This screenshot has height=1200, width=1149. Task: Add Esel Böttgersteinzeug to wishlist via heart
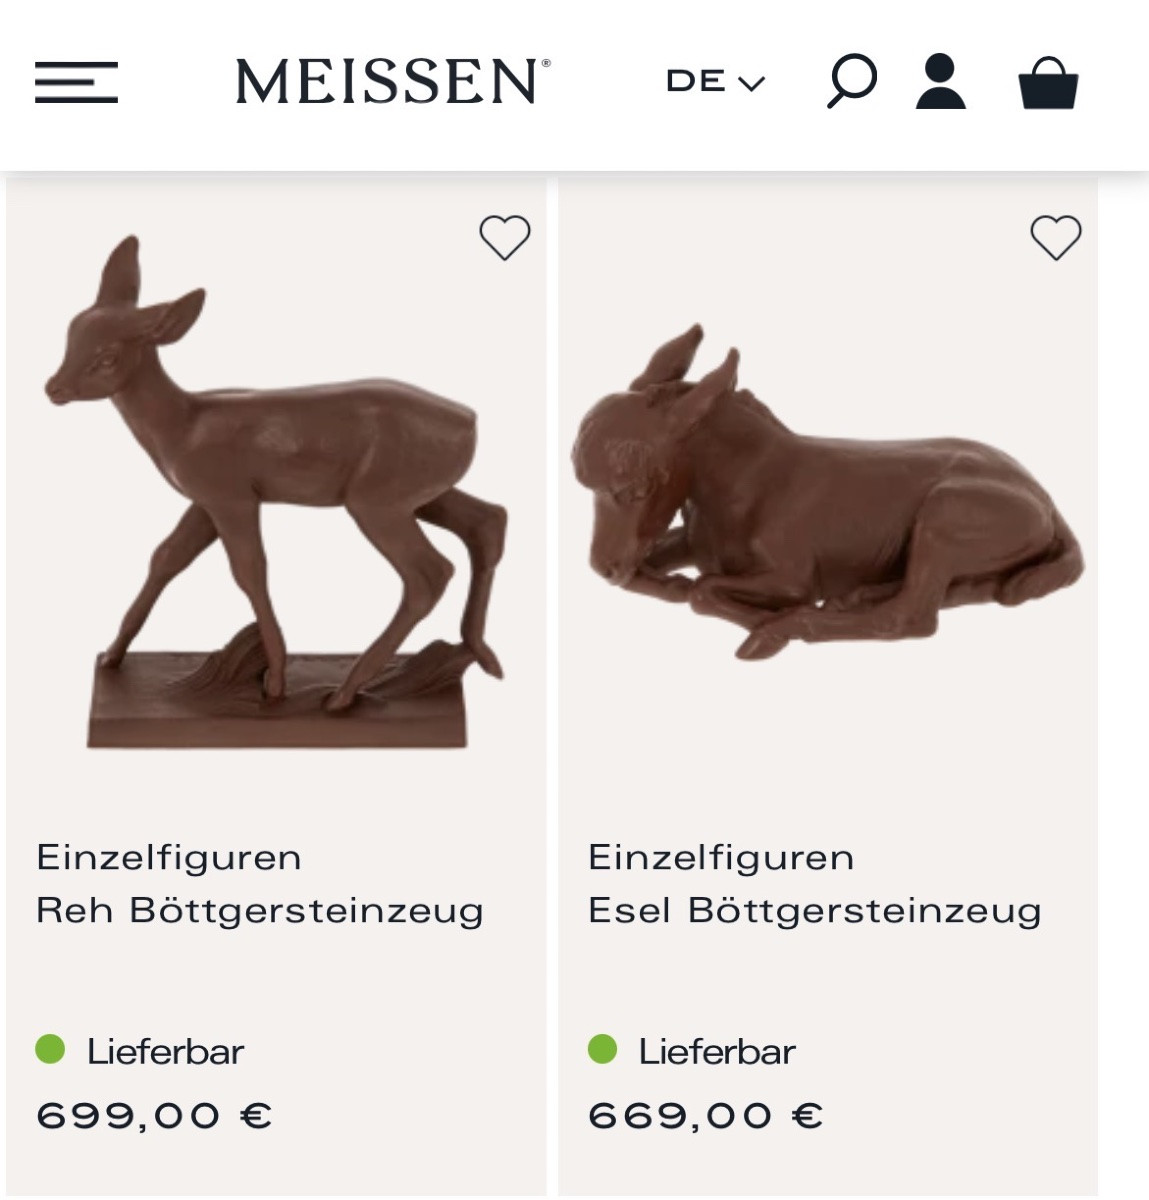1055,237
